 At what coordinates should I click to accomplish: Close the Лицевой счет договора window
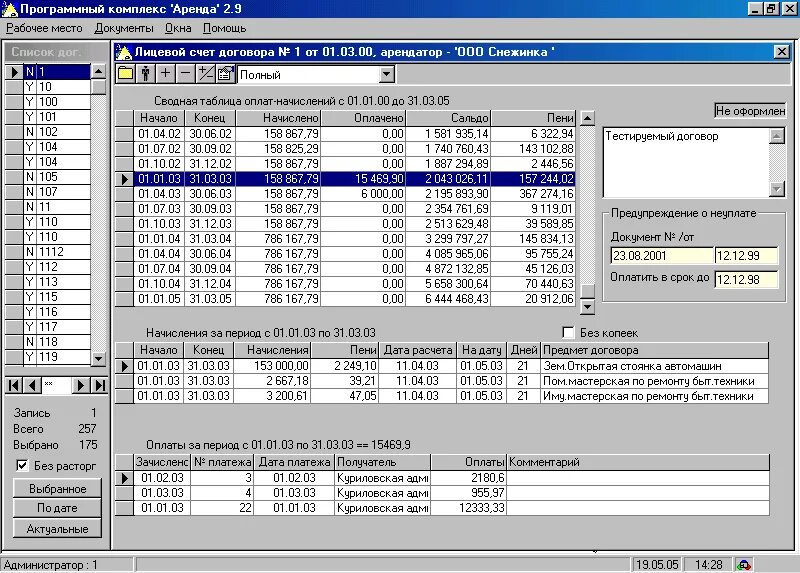click(x=781, y=52)
